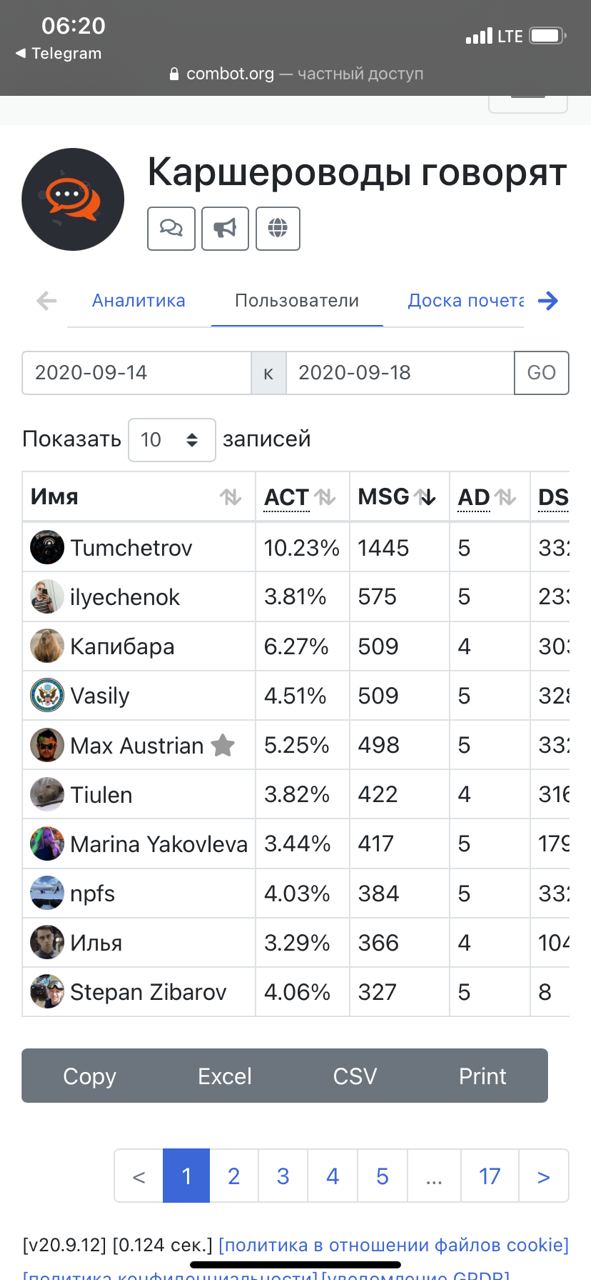Tap the chat group logo avatar

click(x=73, y=199)
